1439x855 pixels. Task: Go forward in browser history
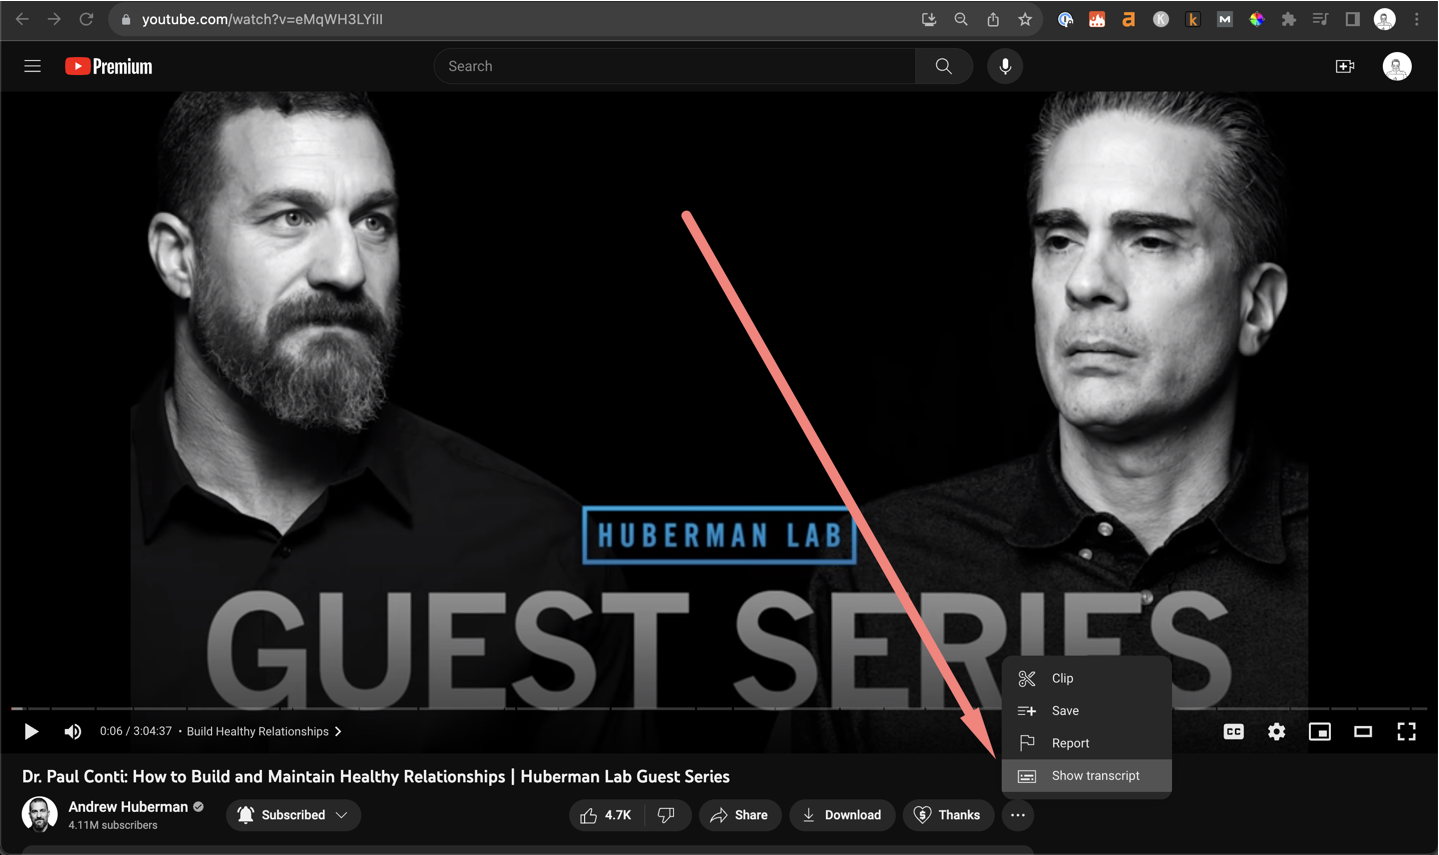54,19
